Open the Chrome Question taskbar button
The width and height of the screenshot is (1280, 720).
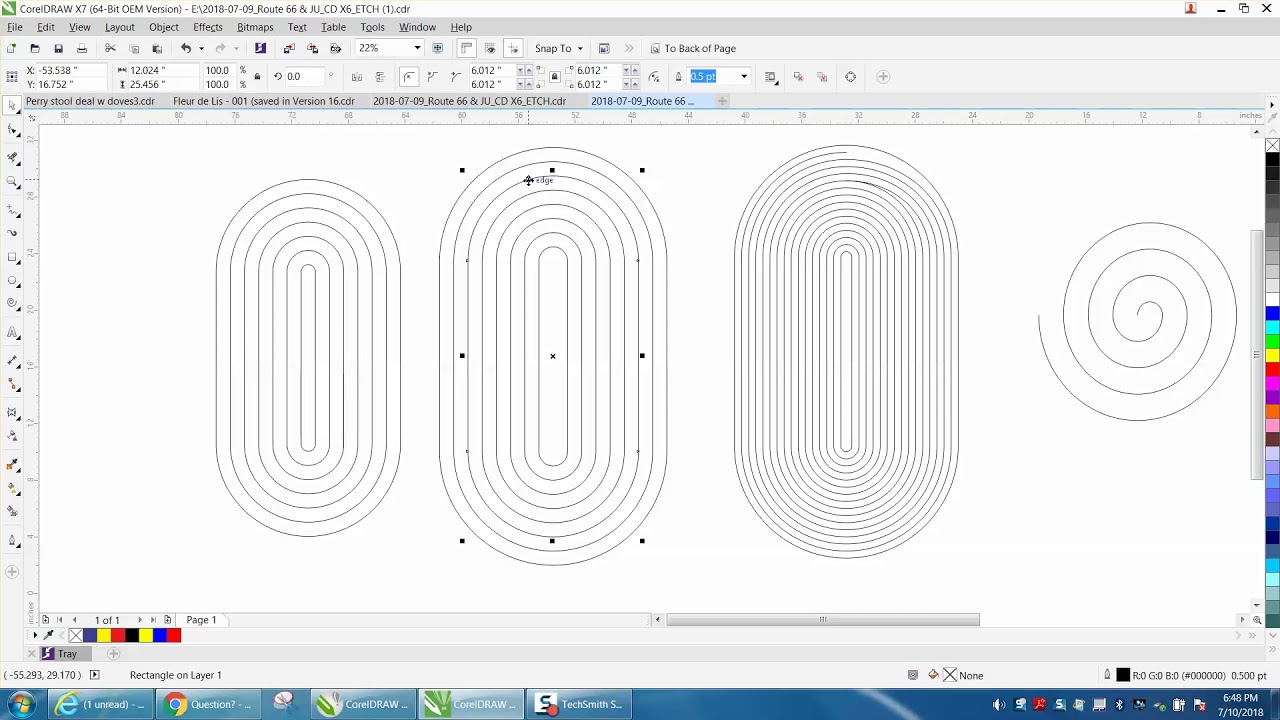tap(209, 704)
